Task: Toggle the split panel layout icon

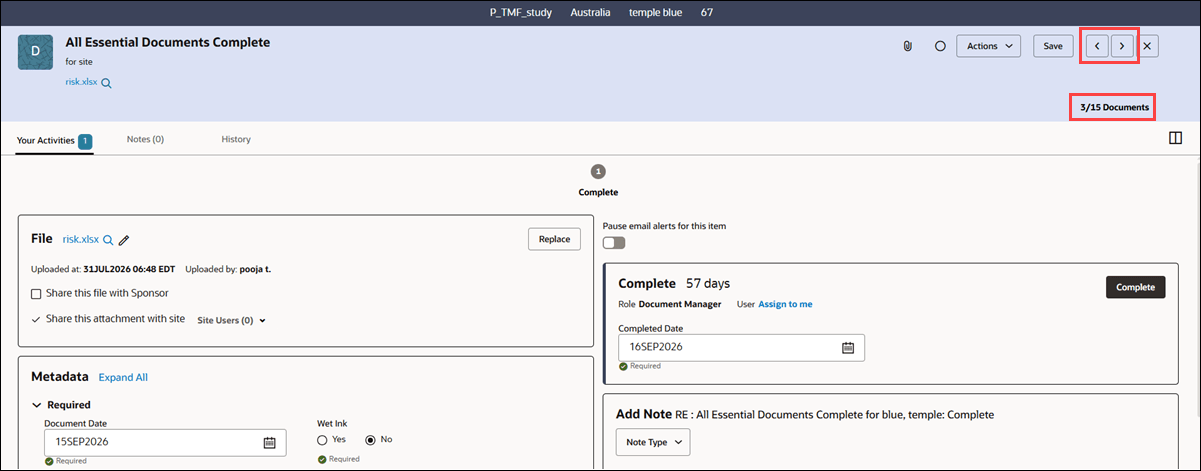Action: pyautogui.click(x=1175, y=139)
